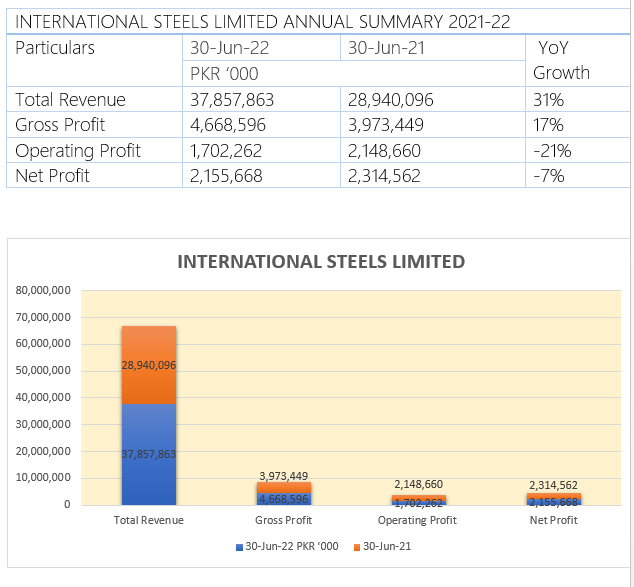Screen dimensions: 634x587
Task: Click the orange Operating Profit bar segment
Action: (x=419, y=498)
